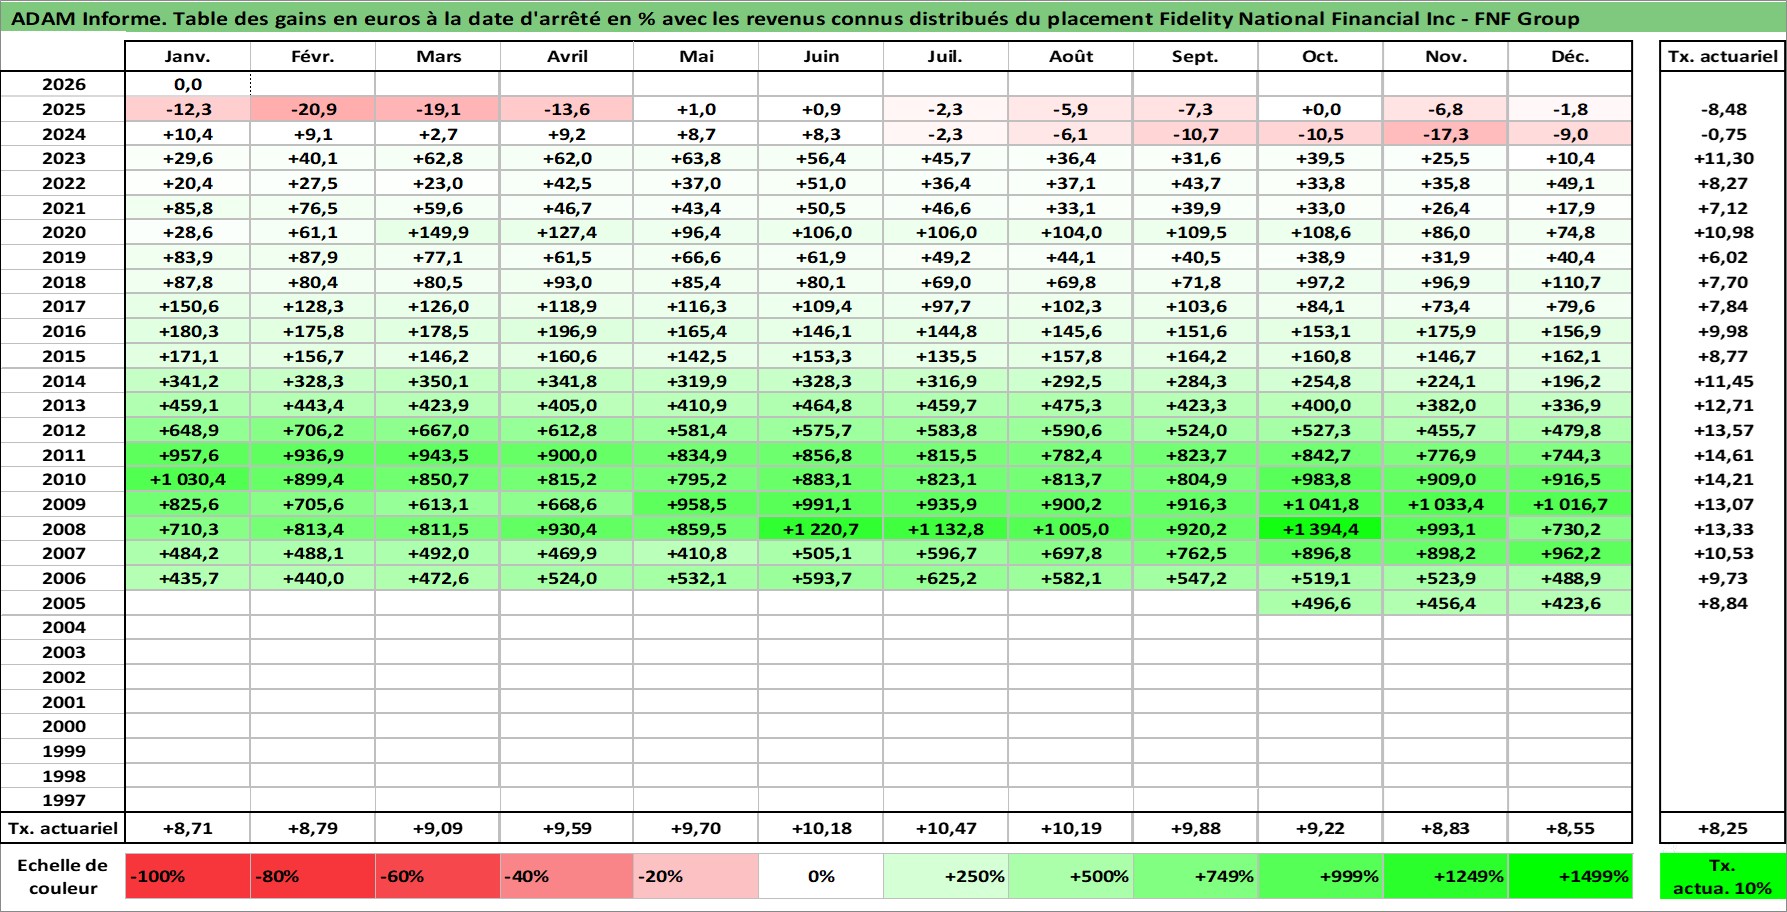Select the +1499% bright green swatch

tap(1570, 876)
